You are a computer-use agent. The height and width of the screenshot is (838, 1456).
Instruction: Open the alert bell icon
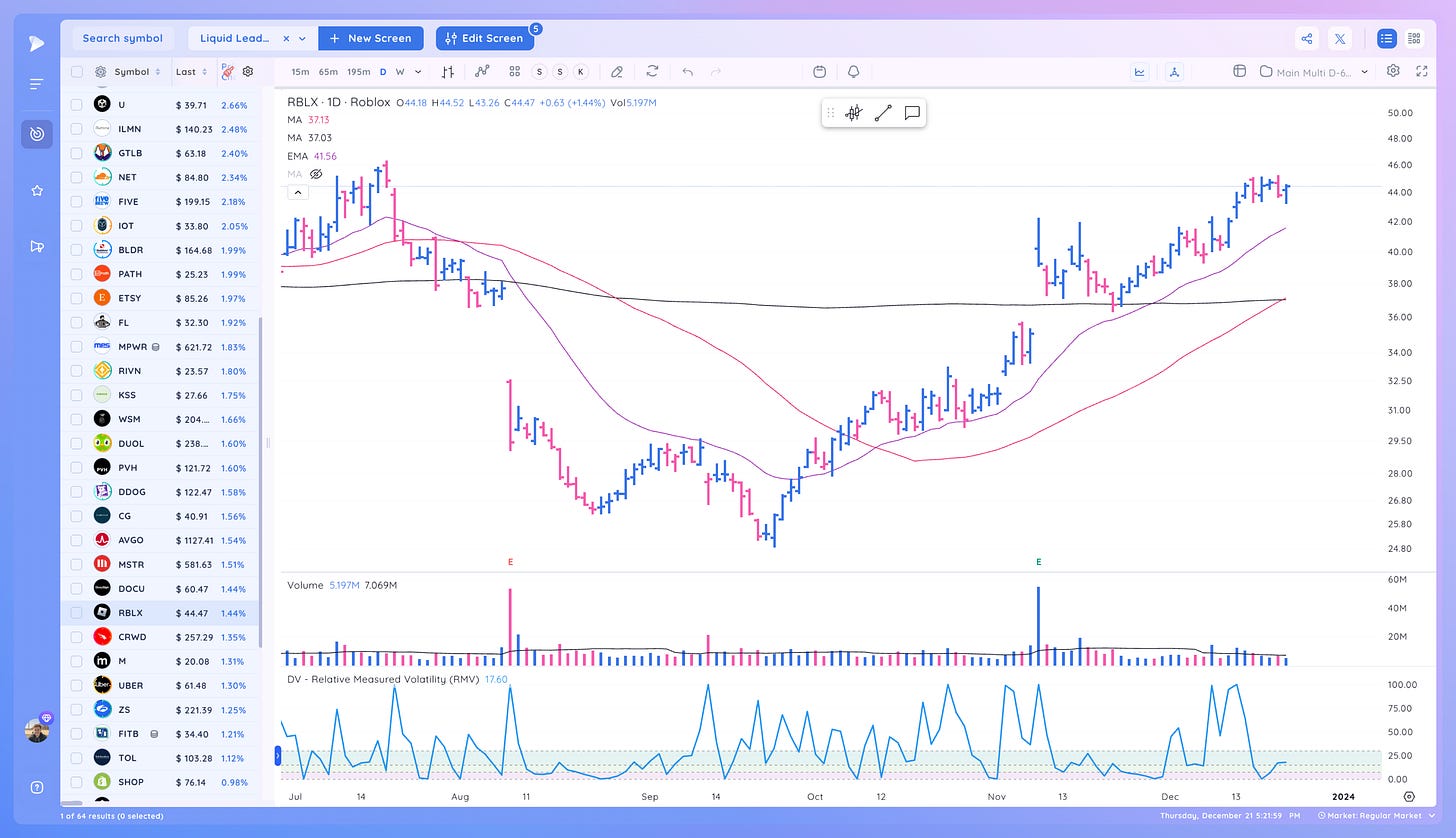click(853, 72)
